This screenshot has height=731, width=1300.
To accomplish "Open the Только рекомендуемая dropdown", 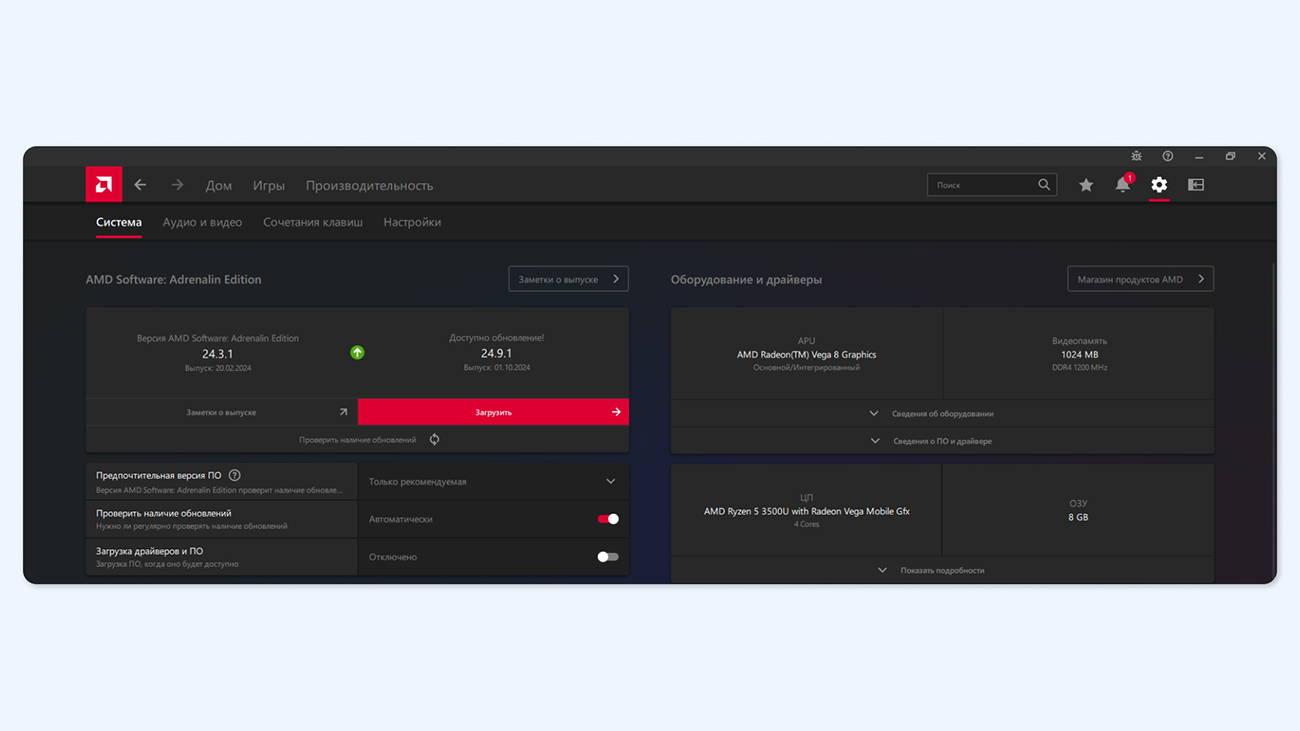I will (493, 482).
